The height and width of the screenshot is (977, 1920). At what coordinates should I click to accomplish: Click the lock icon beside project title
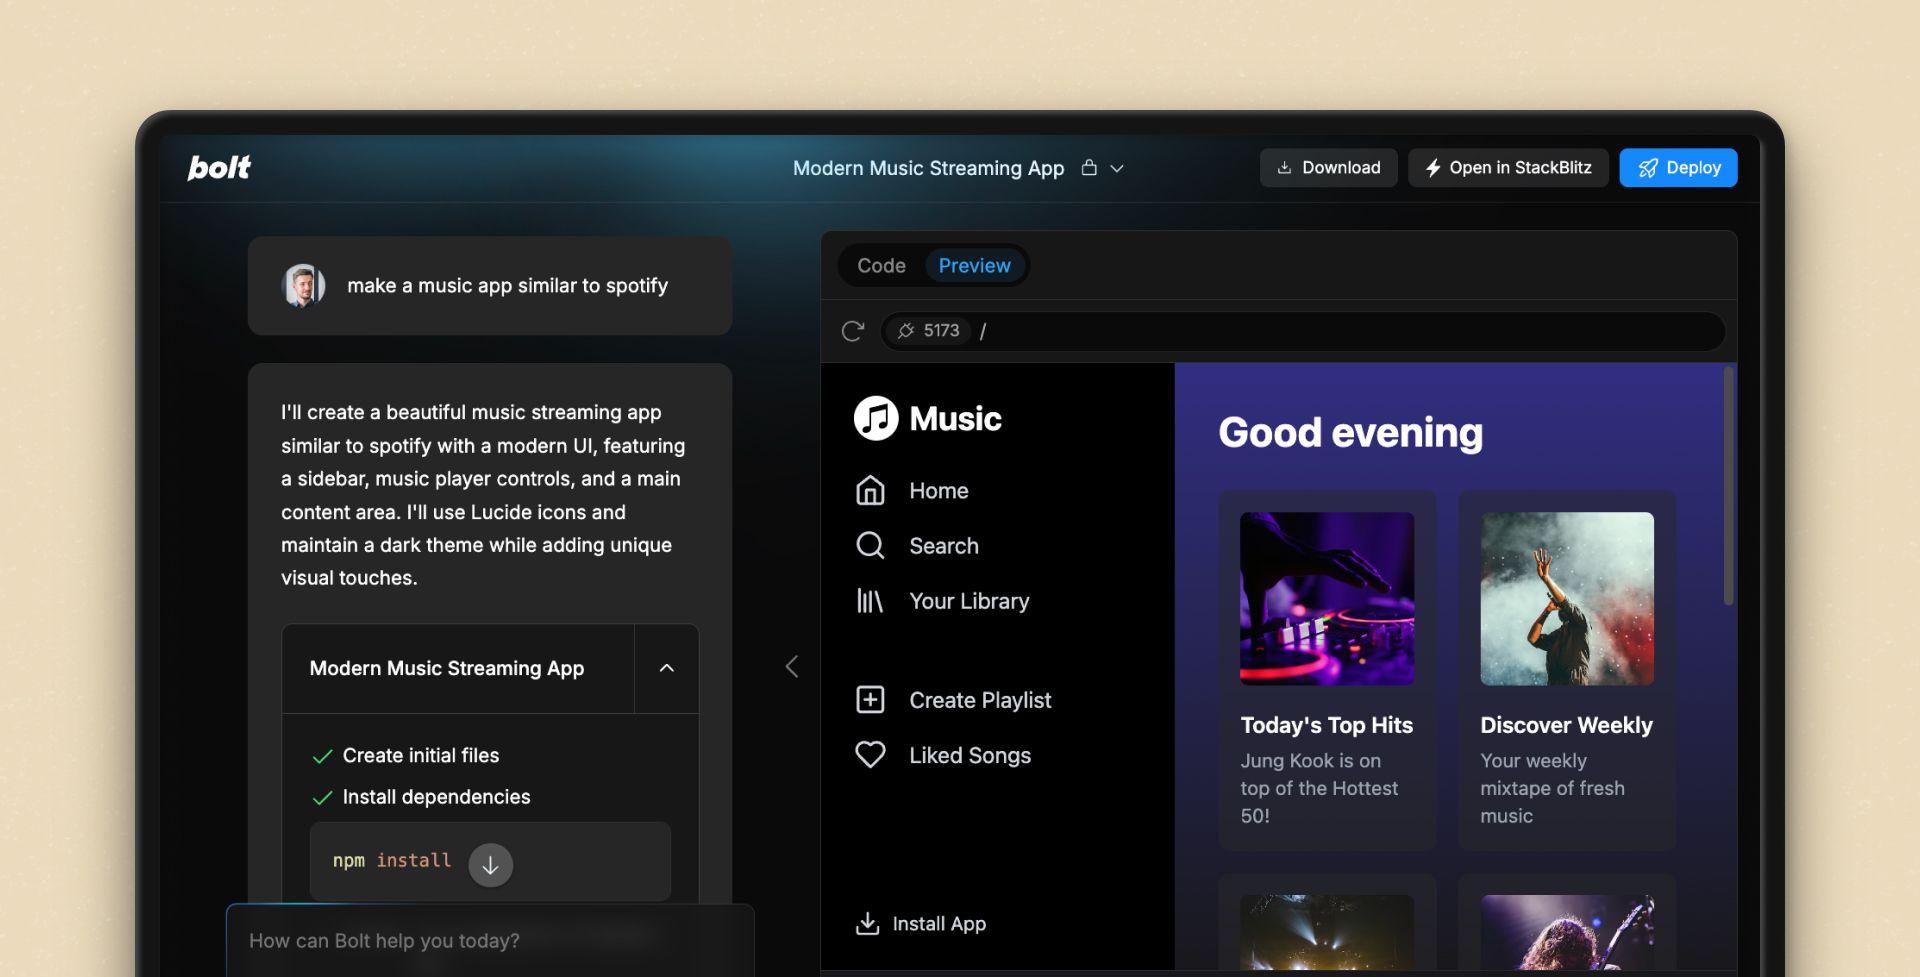coord(1089,168)
